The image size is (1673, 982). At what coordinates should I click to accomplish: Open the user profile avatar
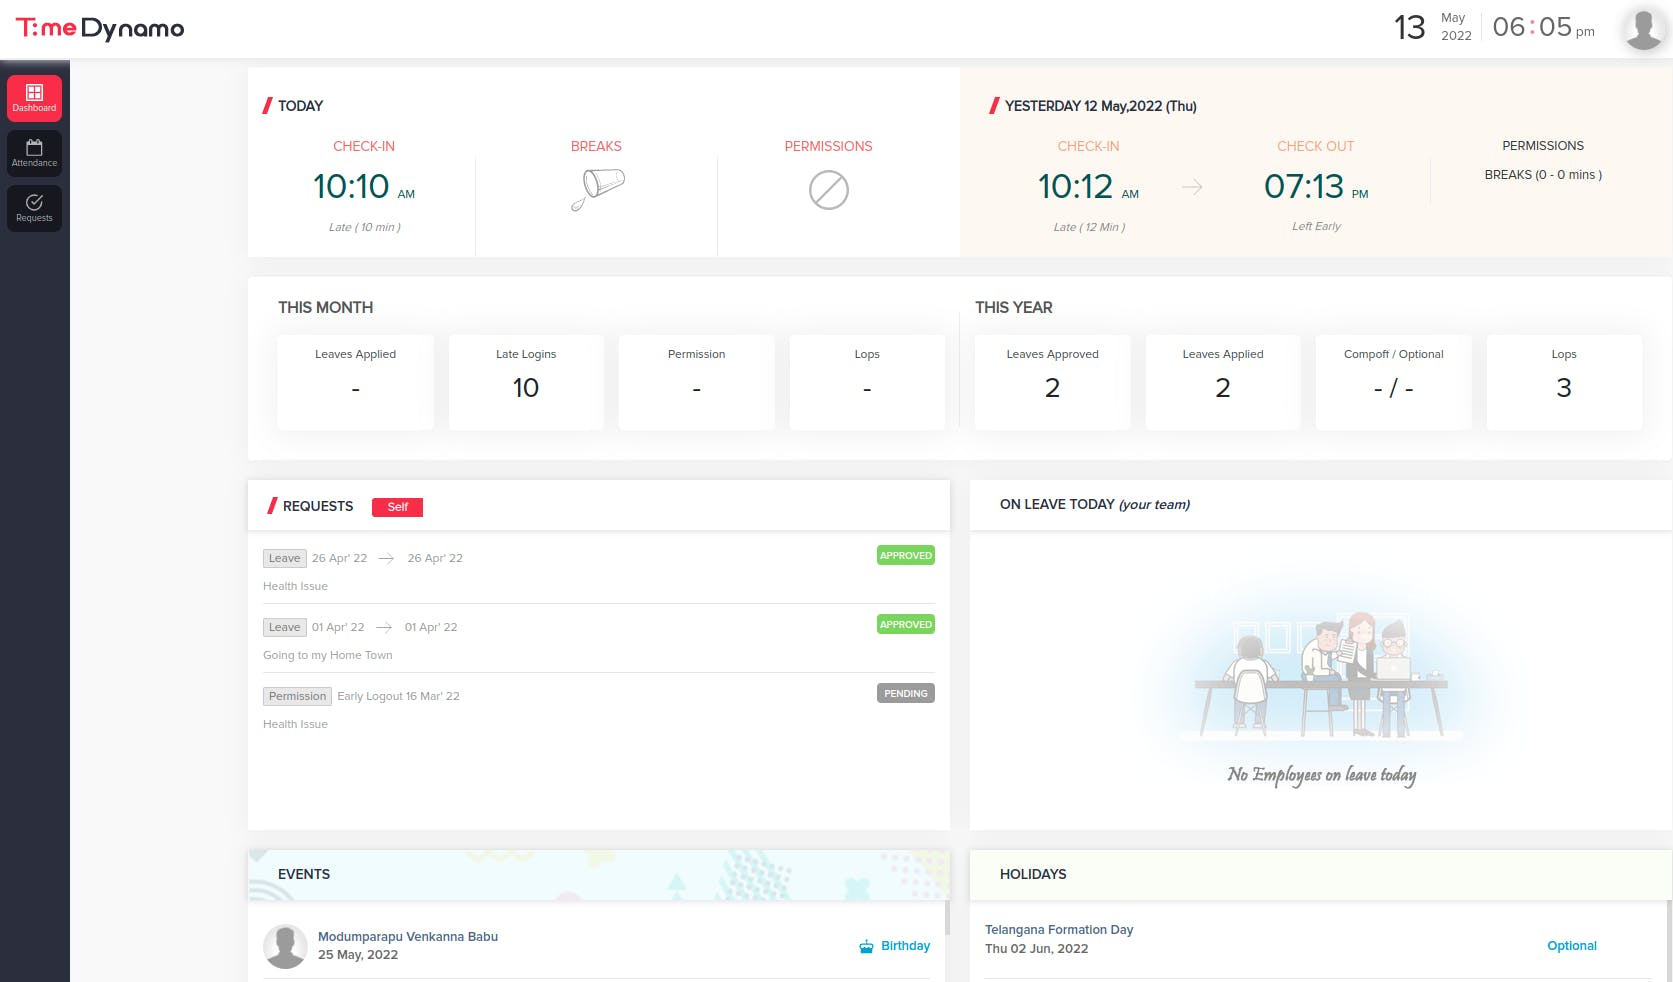click(x=1641, y=28)
